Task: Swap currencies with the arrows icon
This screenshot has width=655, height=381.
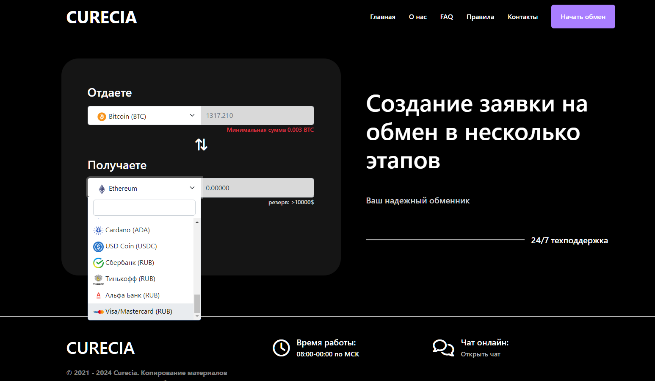Action: [201, 145]
